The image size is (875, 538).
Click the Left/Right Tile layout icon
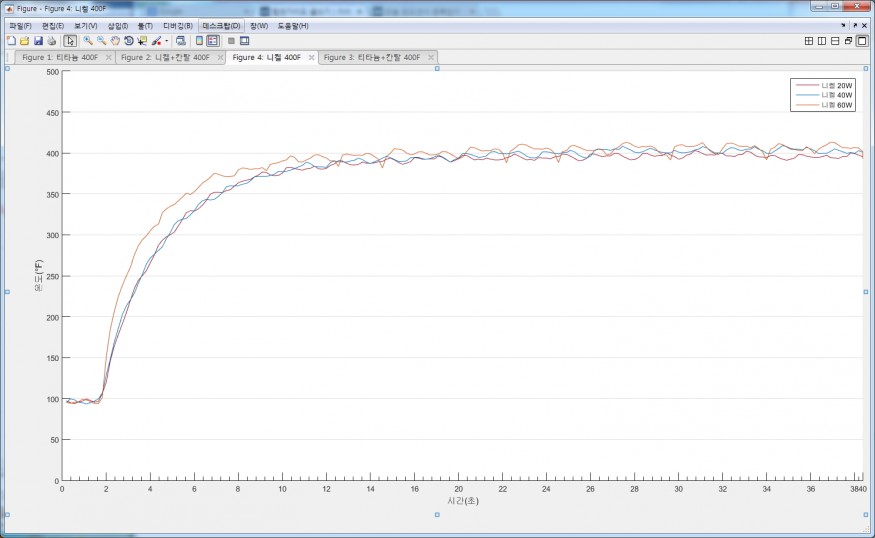(x=822, y=41)
